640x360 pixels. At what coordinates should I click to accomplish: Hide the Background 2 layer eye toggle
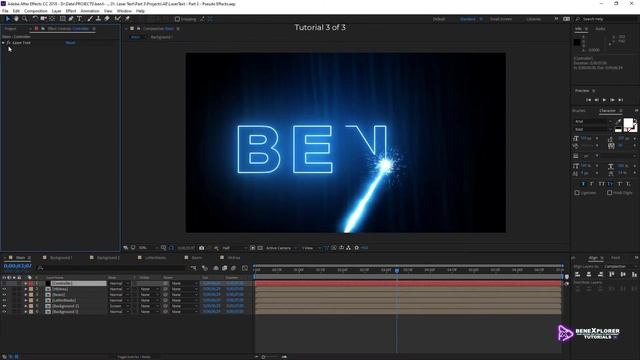(x=4, y=306)
